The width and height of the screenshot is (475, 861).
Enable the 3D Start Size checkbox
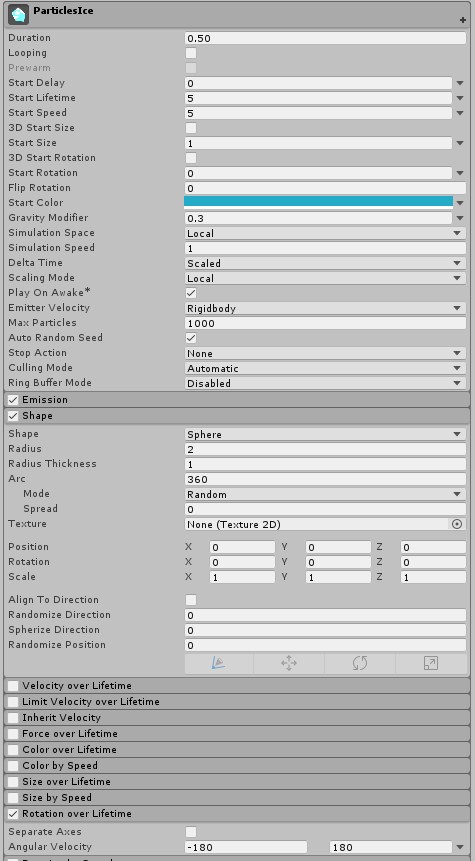click(x=191, y=128)
